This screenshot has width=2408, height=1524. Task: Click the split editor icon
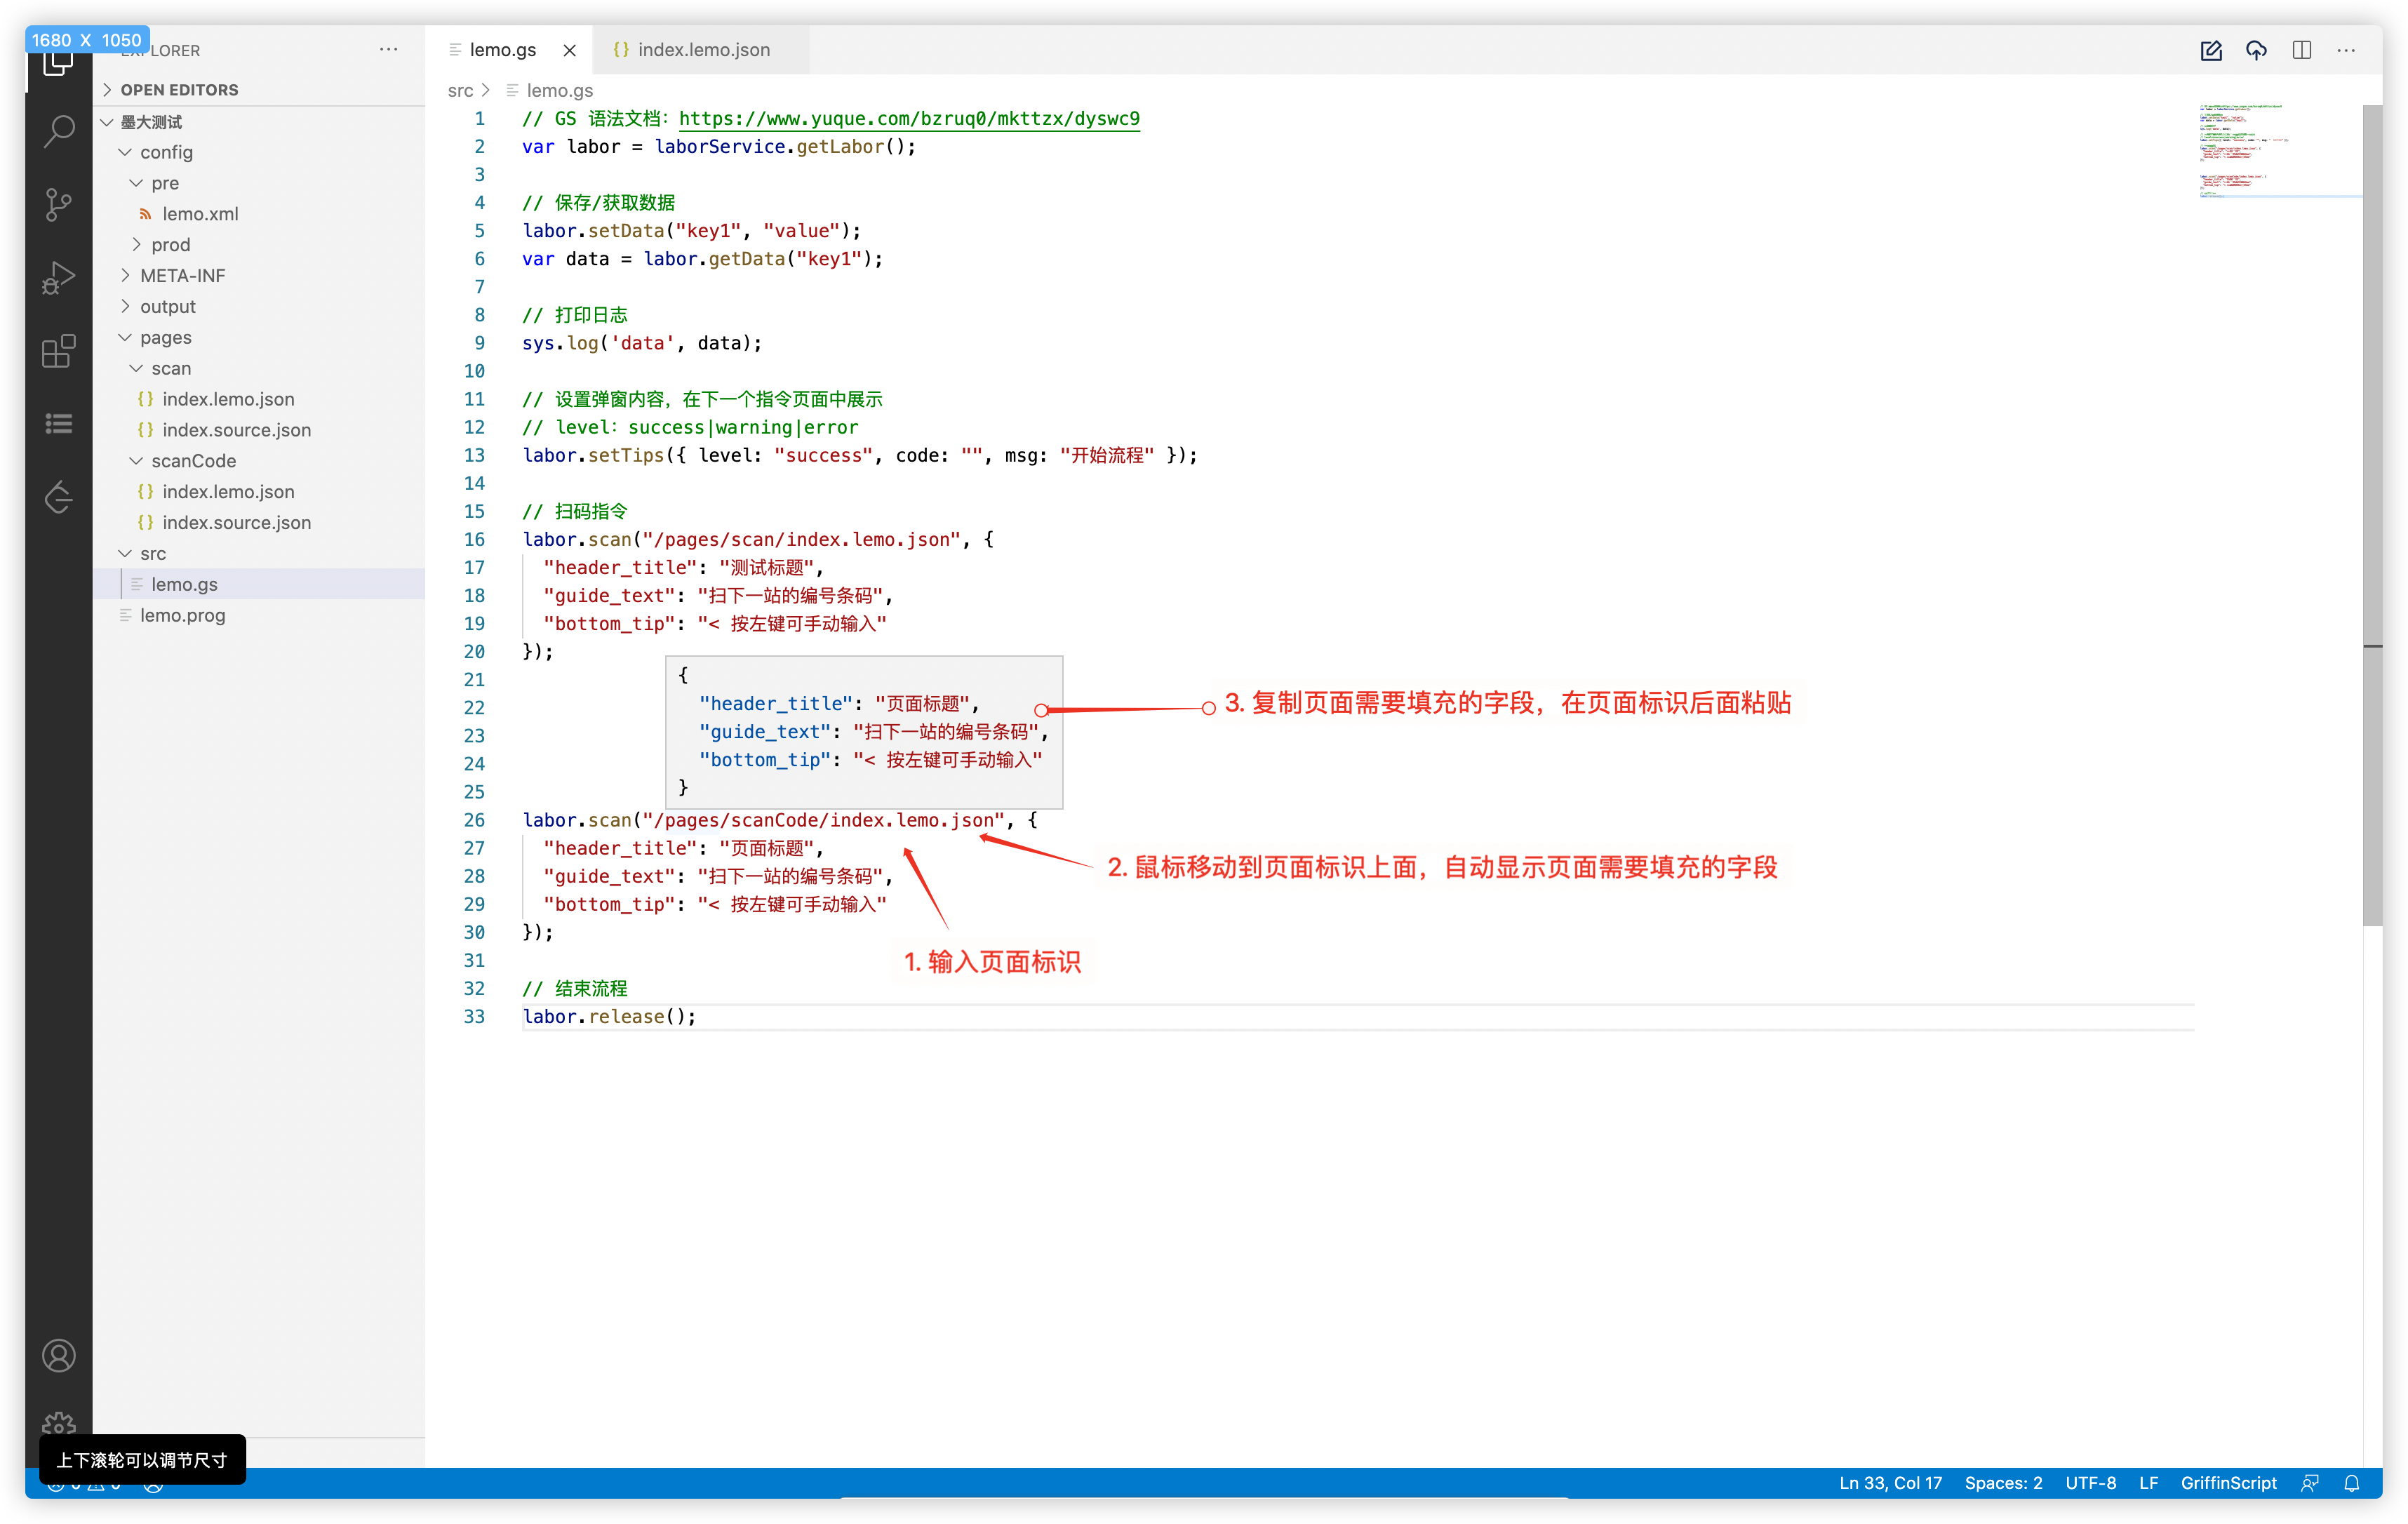click(x=2301, y=50)
